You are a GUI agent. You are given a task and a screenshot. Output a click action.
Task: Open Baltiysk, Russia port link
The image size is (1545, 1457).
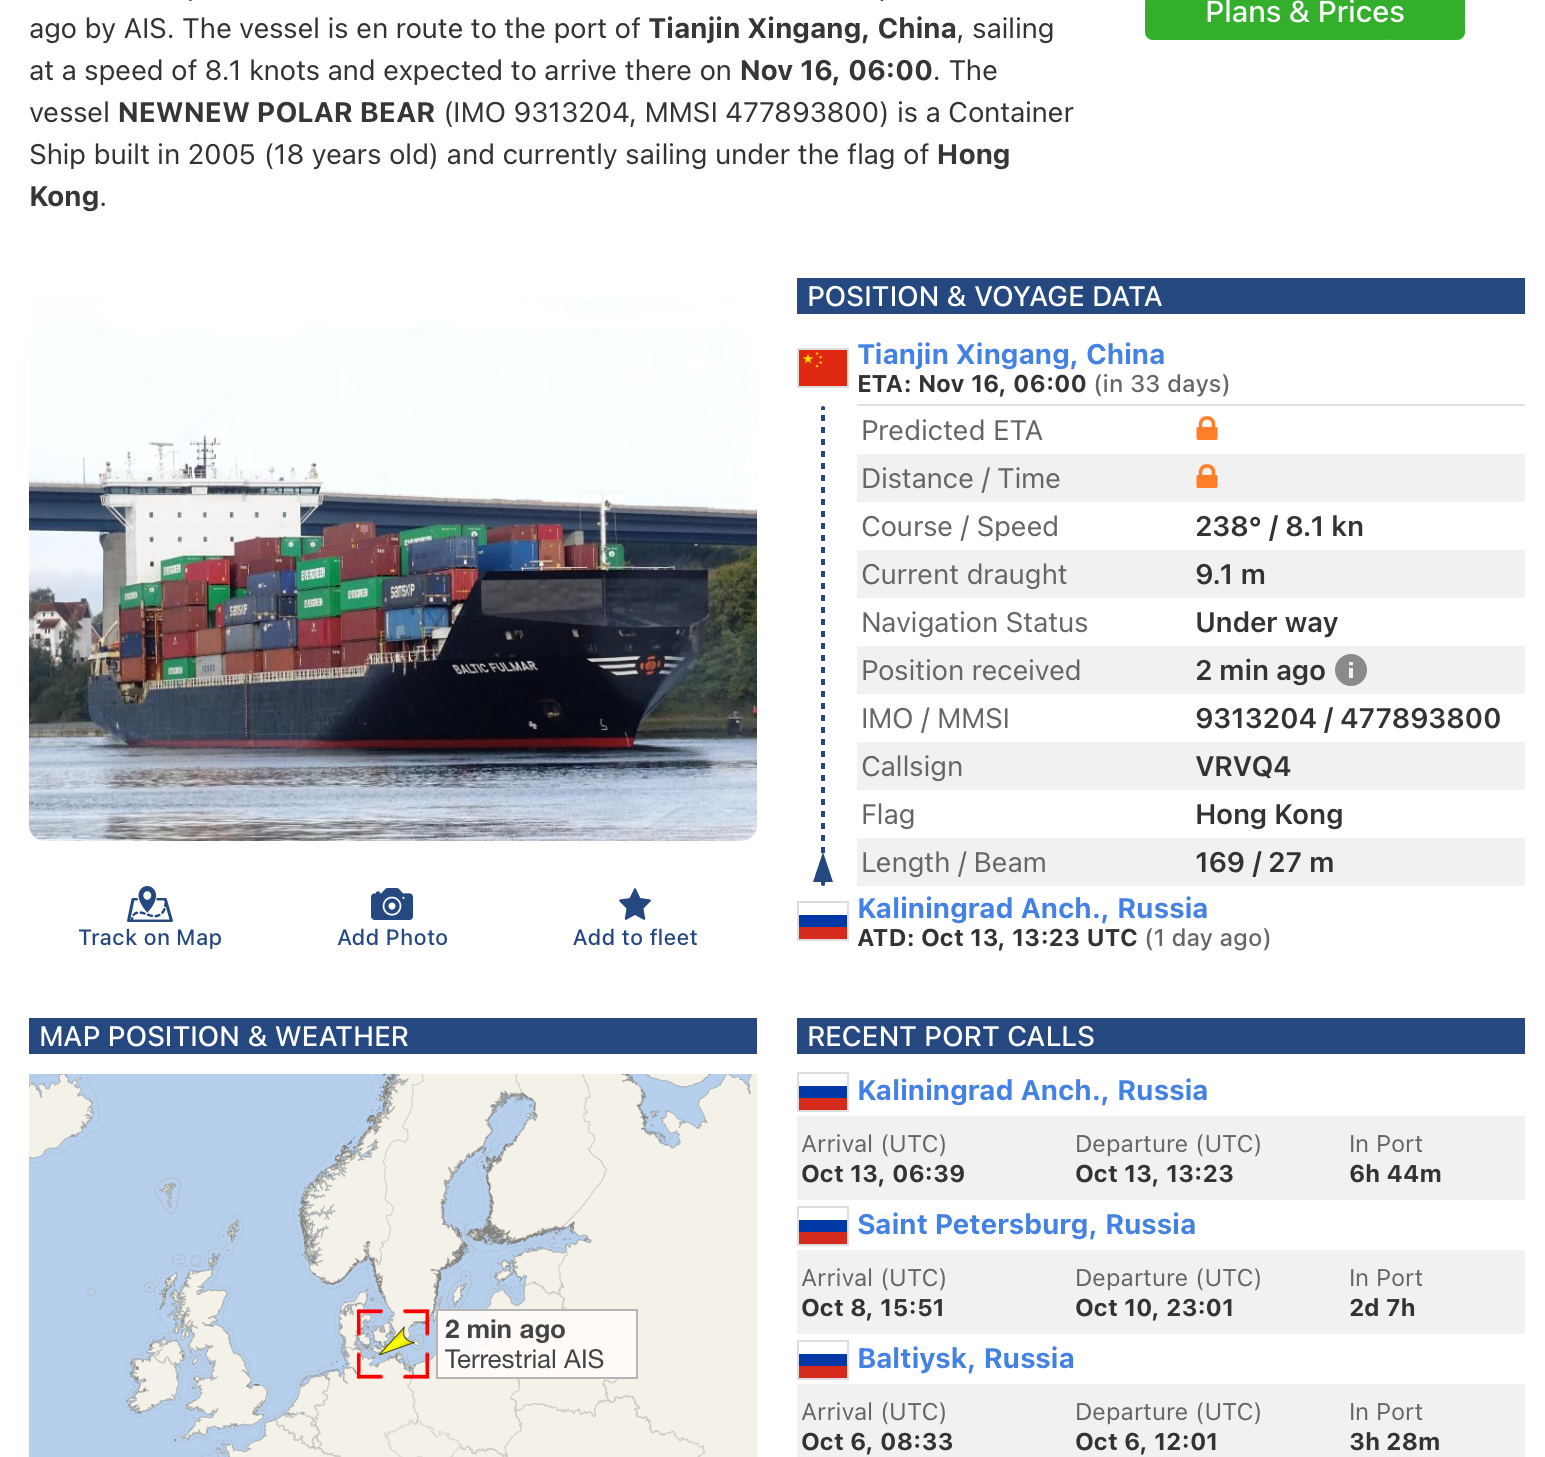[966, 1358]
